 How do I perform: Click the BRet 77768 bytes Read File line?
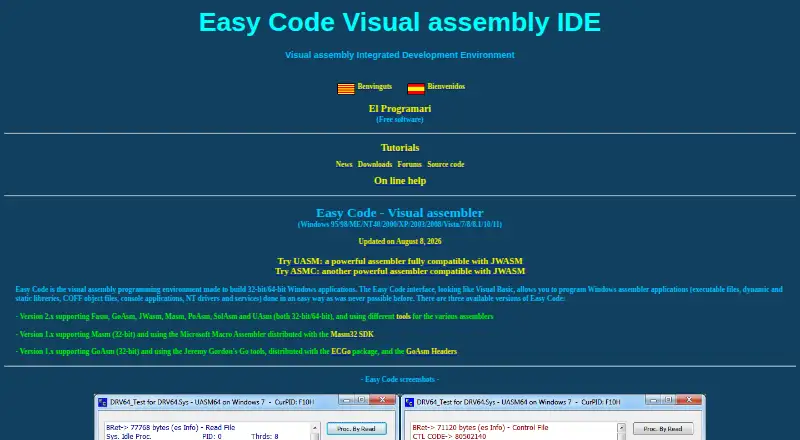coord(171,428)
